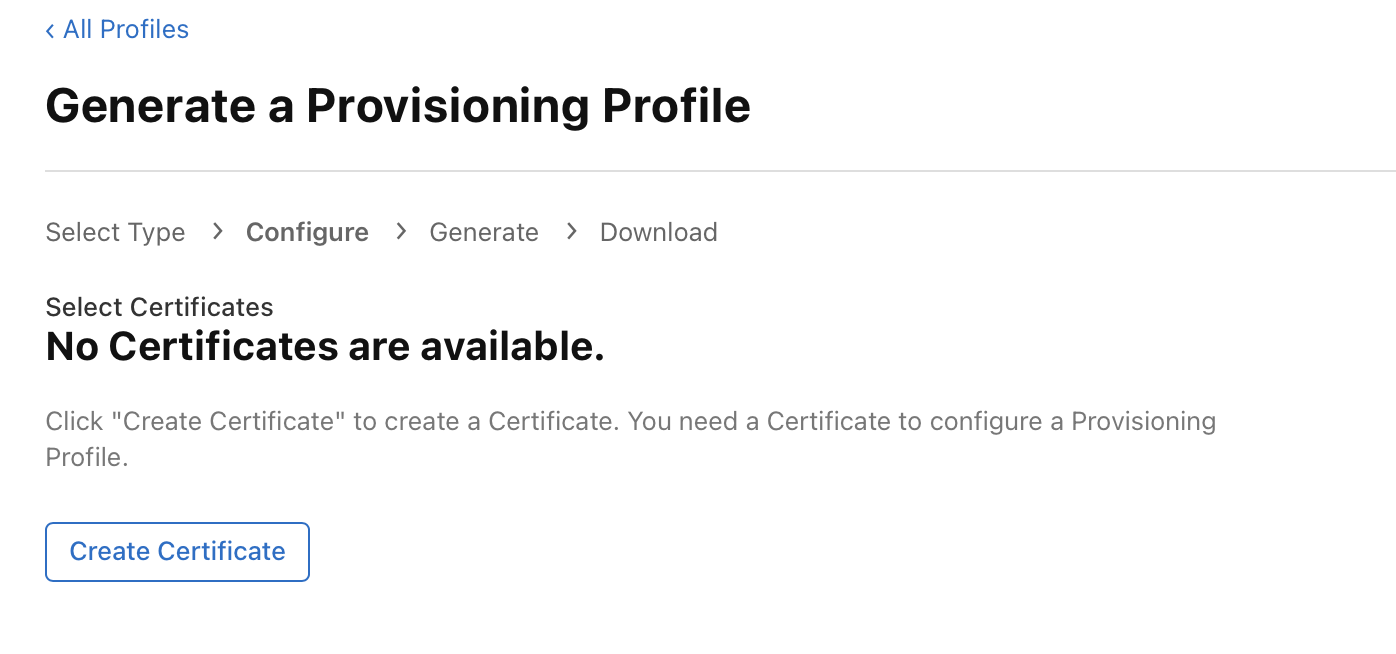Click "Profile." on the help text's second line
The width and height of the screenshot is (1396, 654).
point(87,458)
